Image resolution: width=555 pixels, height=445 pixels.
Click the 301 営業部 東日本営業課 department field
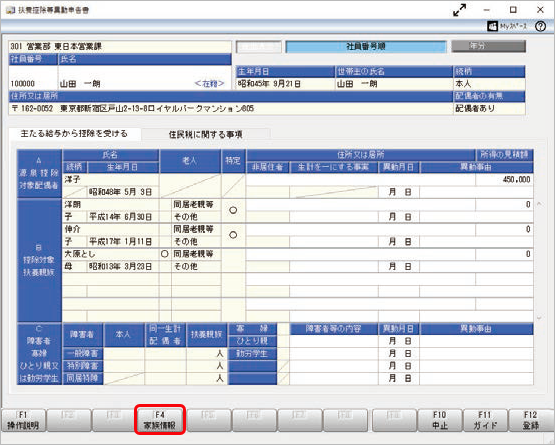120,46
